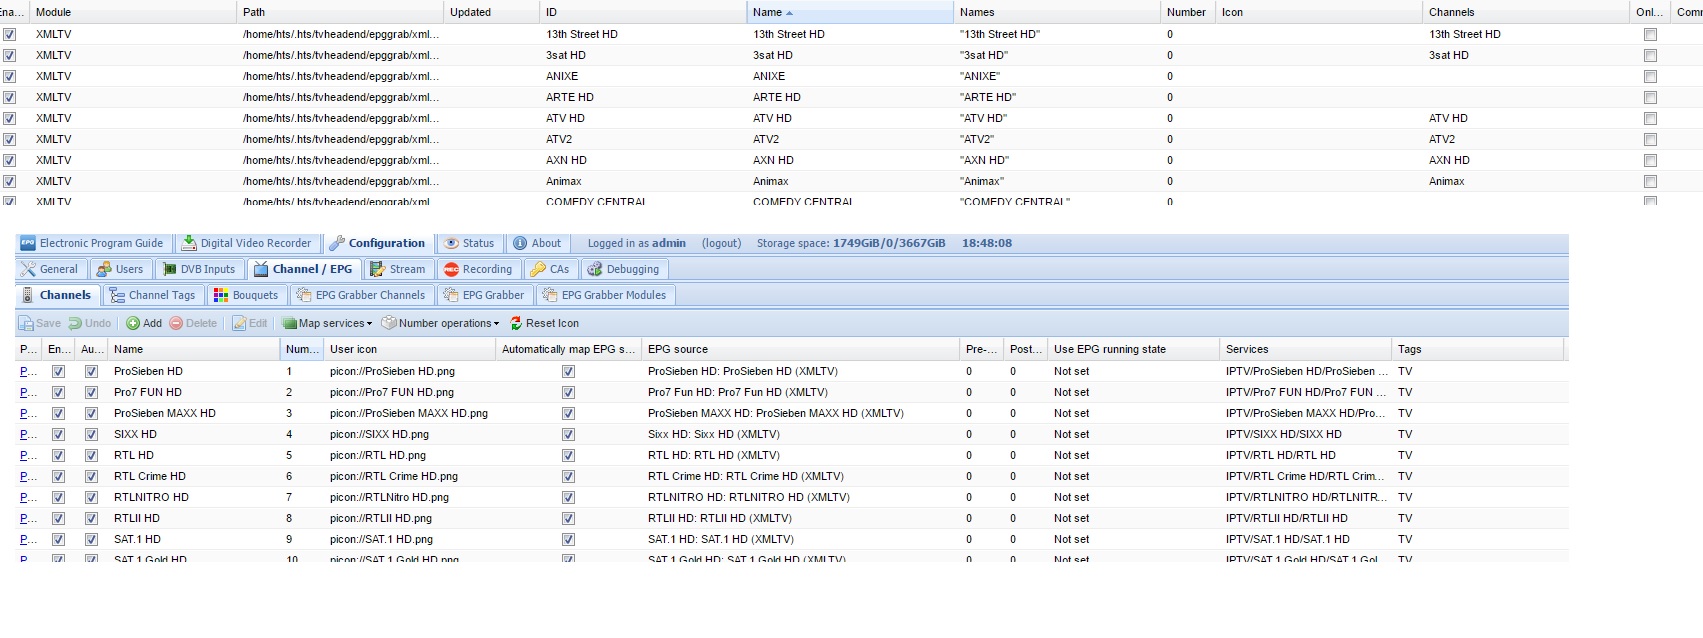1703x638 pixels.
Task: Click Not set value for RTL HD
Action: (x=1071, y=455)
